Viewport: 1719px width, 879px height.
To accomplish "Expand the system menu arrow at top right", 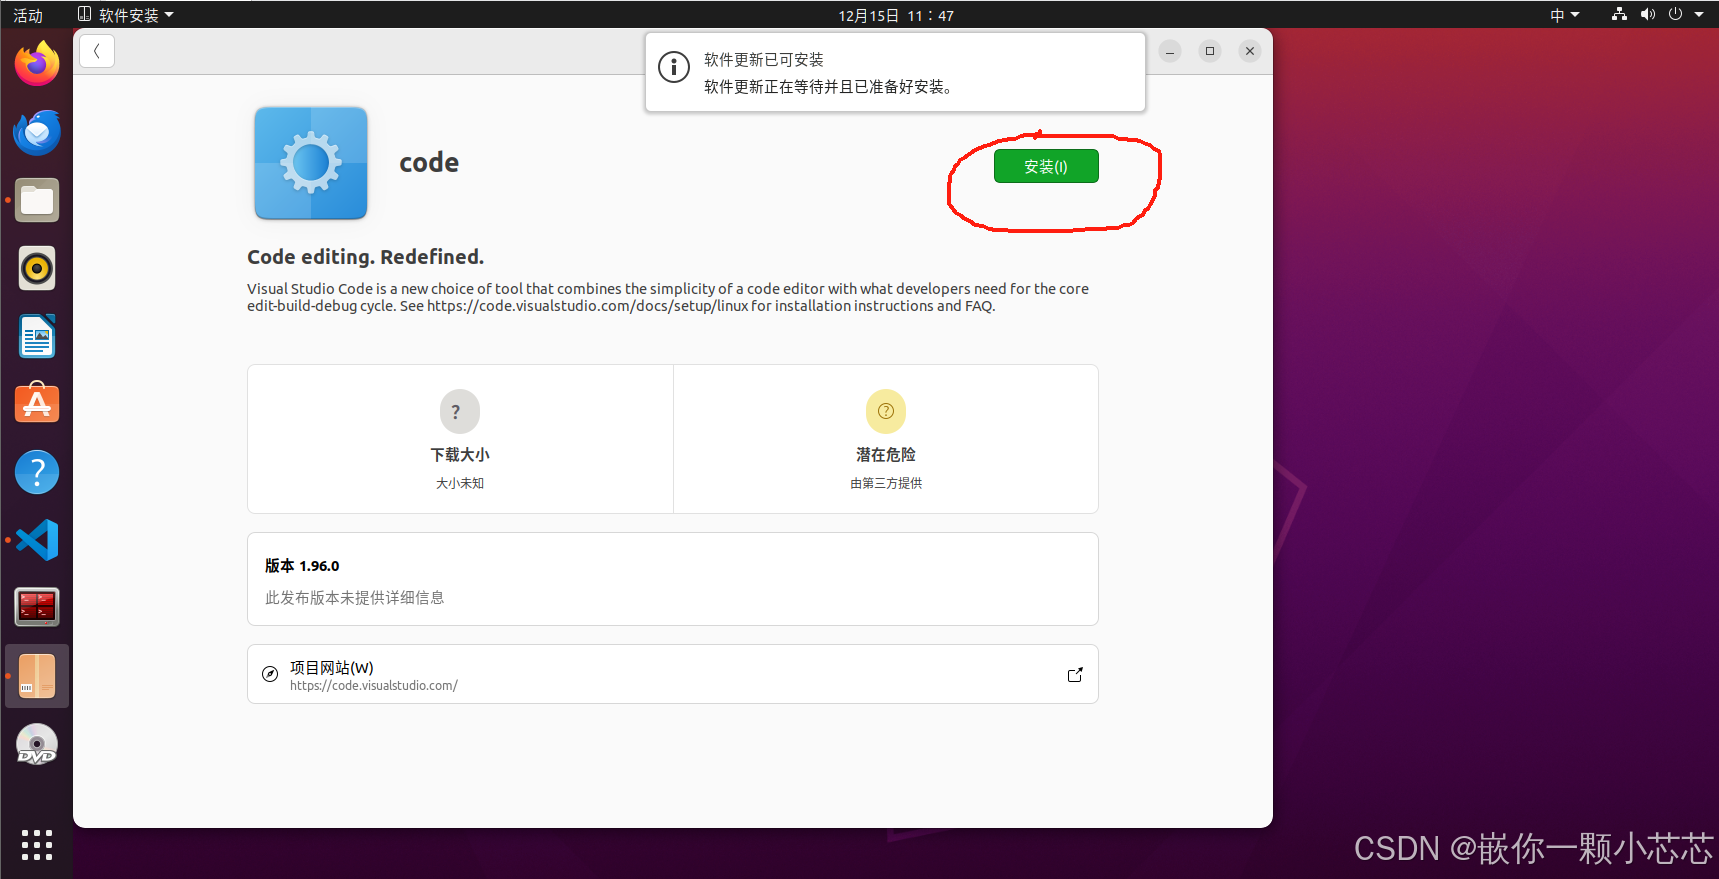I will pyautogui.click(x=1699, y=14).
